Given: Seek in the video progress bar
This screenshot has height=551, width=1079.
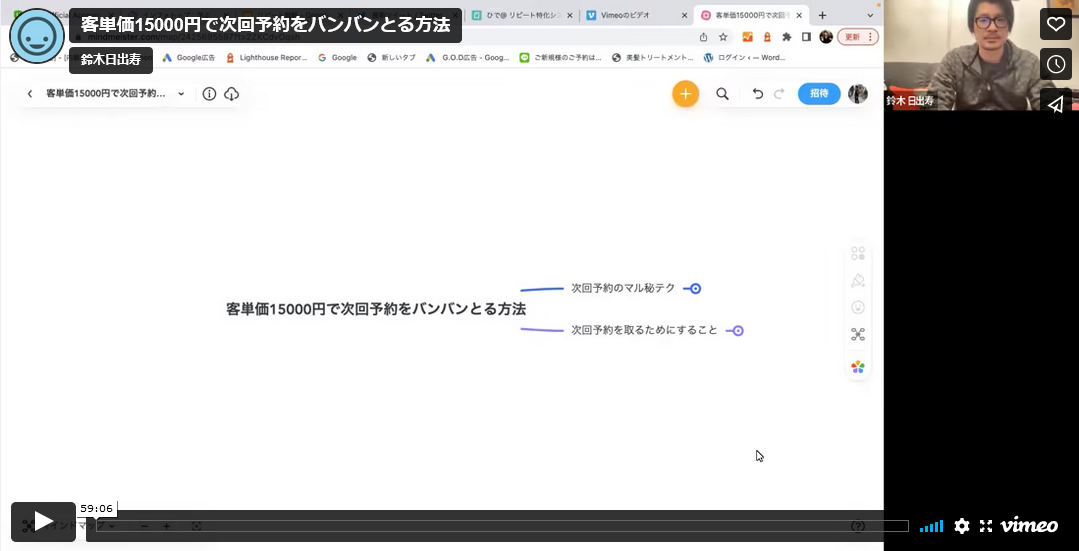Looking at the screenshot, I should pos(500,526).
